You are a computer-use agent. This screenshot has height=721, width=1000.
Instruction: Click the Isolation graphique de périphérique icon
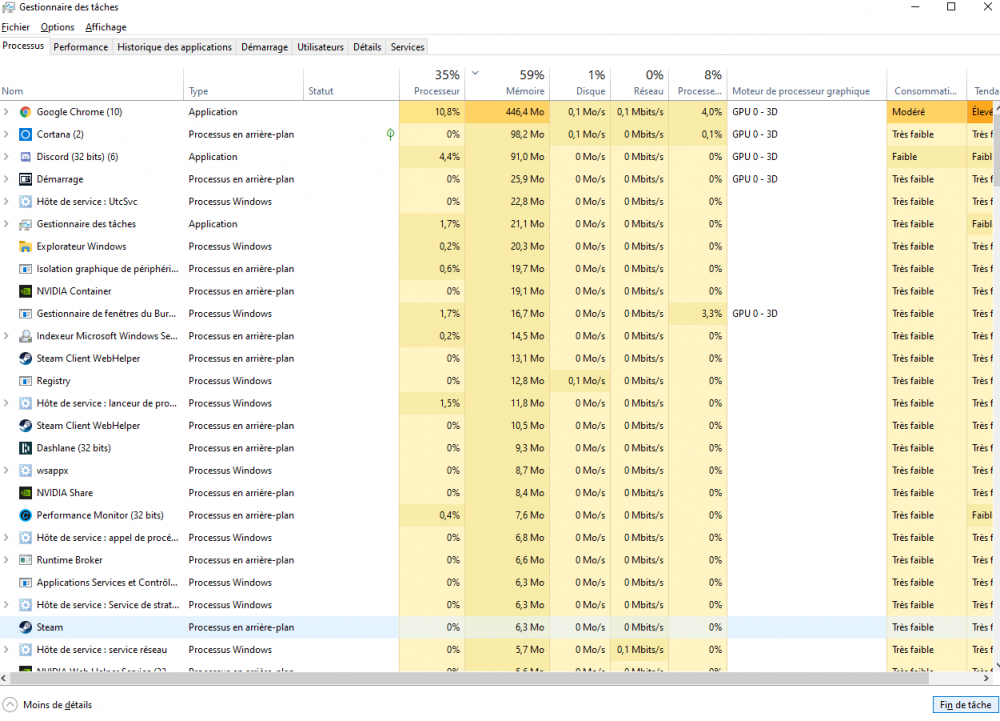[26, 269]
